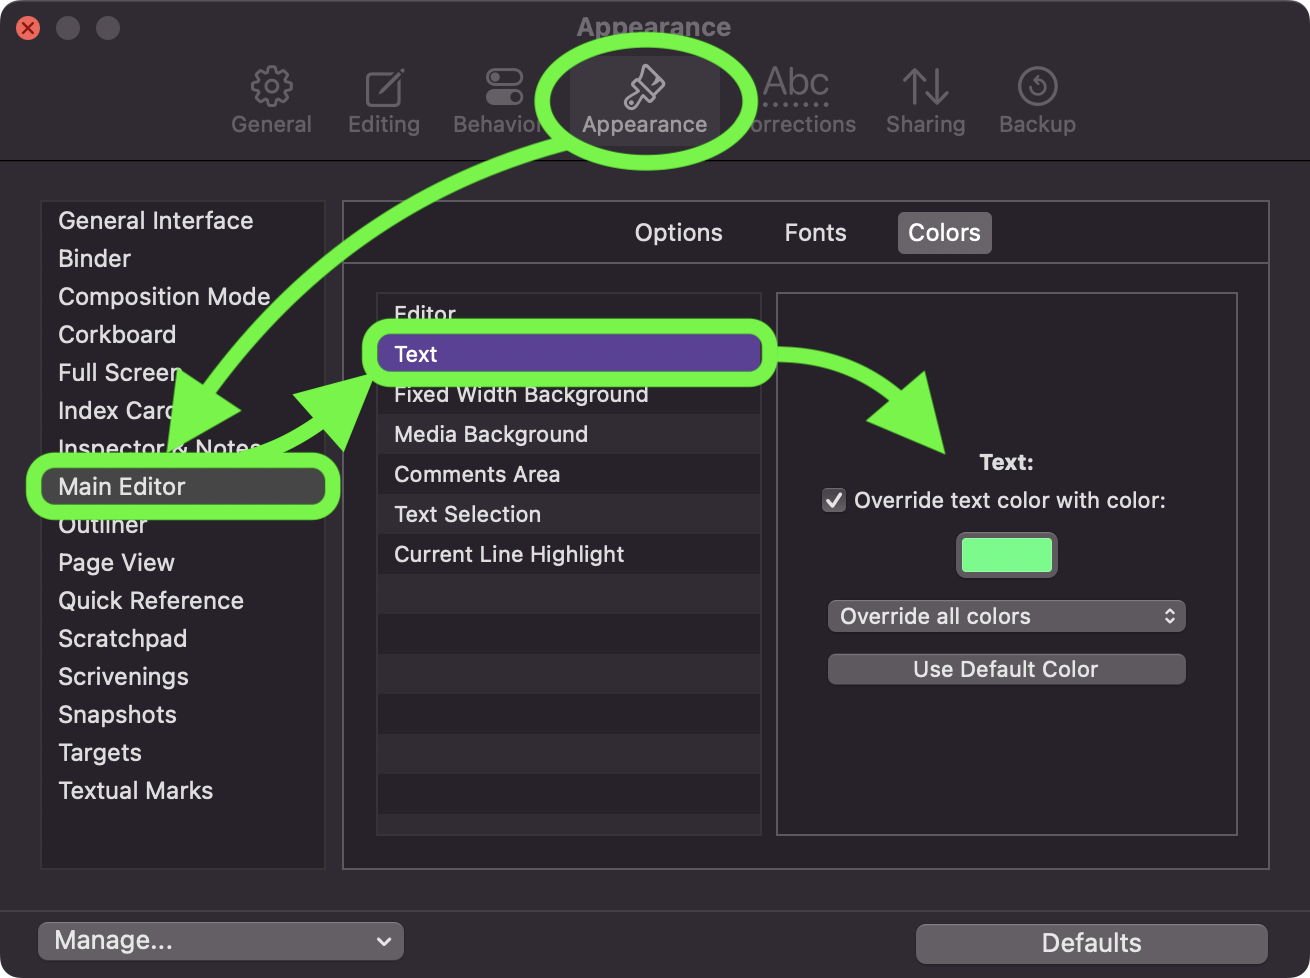Open Sharing preferences arrows icon
1310x978 pixels.
(x=925, y=88)
